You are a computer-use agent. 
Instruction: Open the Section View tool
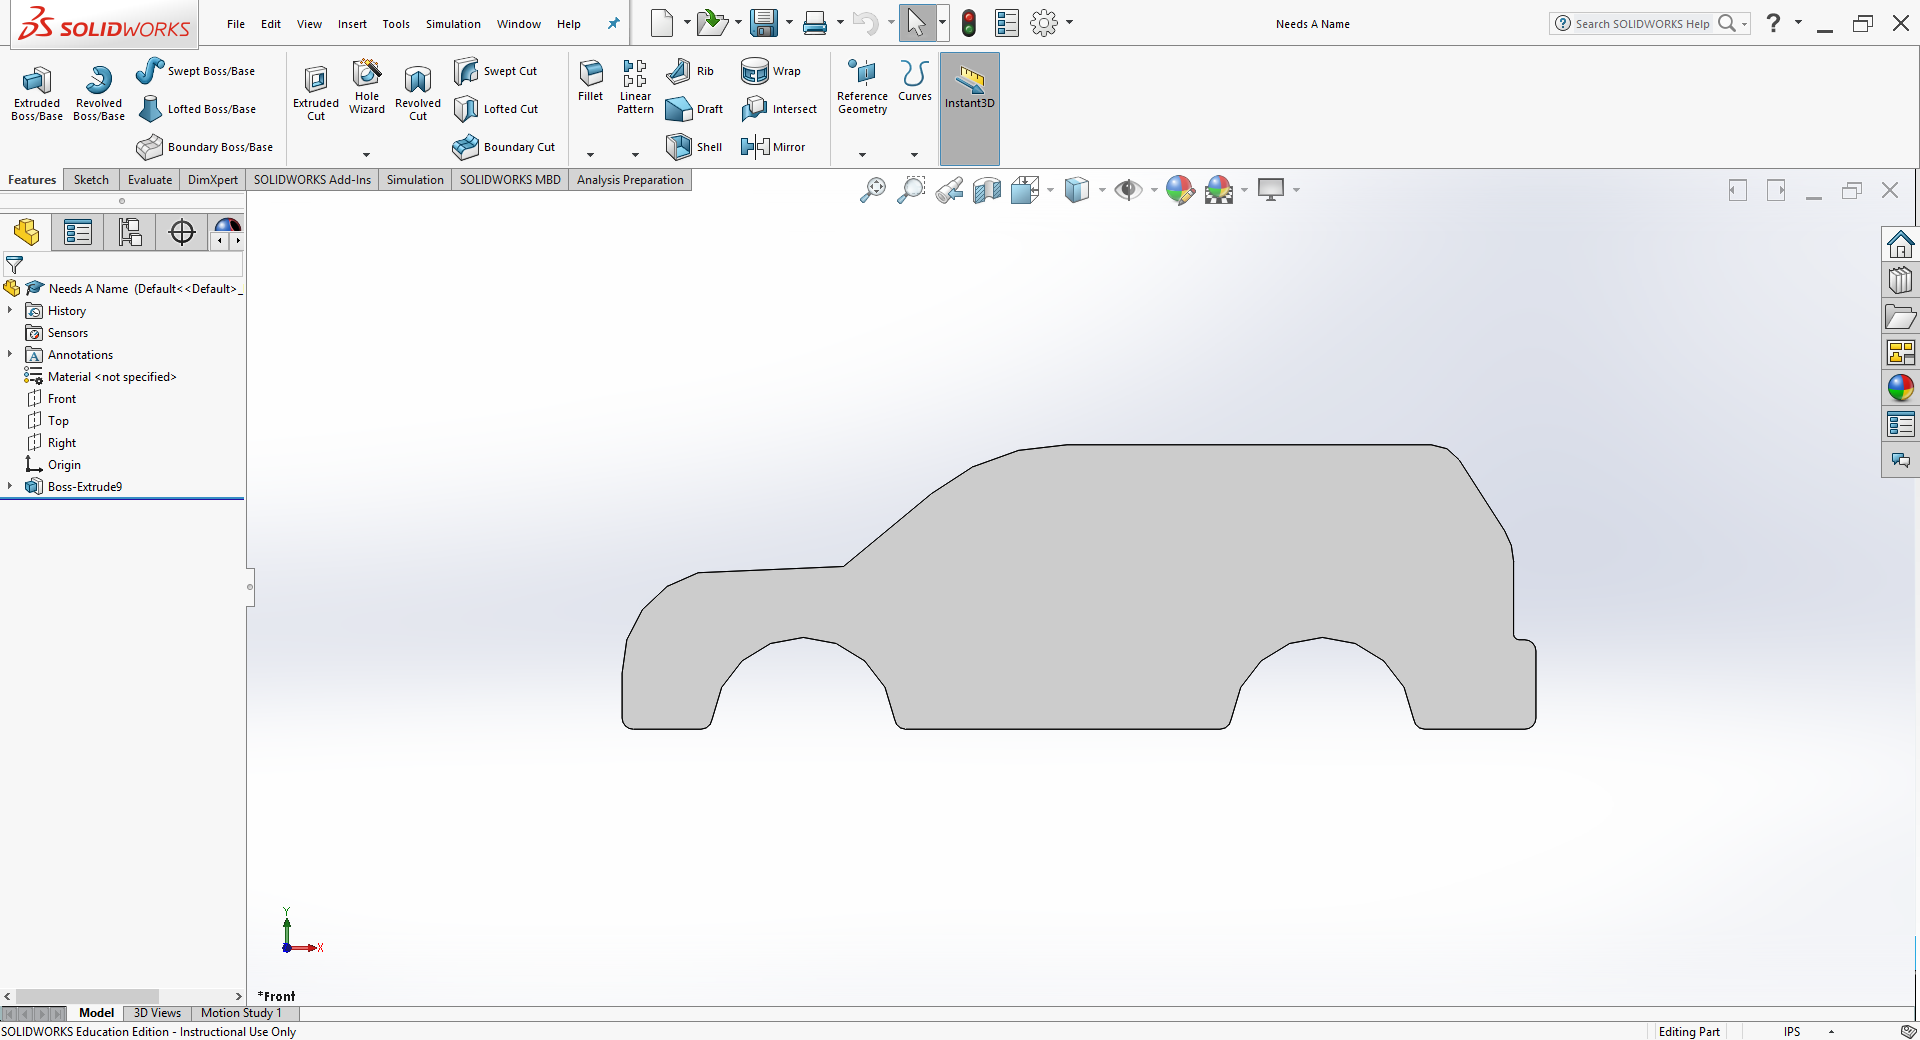pyautogui.click(x=987, y=190)
